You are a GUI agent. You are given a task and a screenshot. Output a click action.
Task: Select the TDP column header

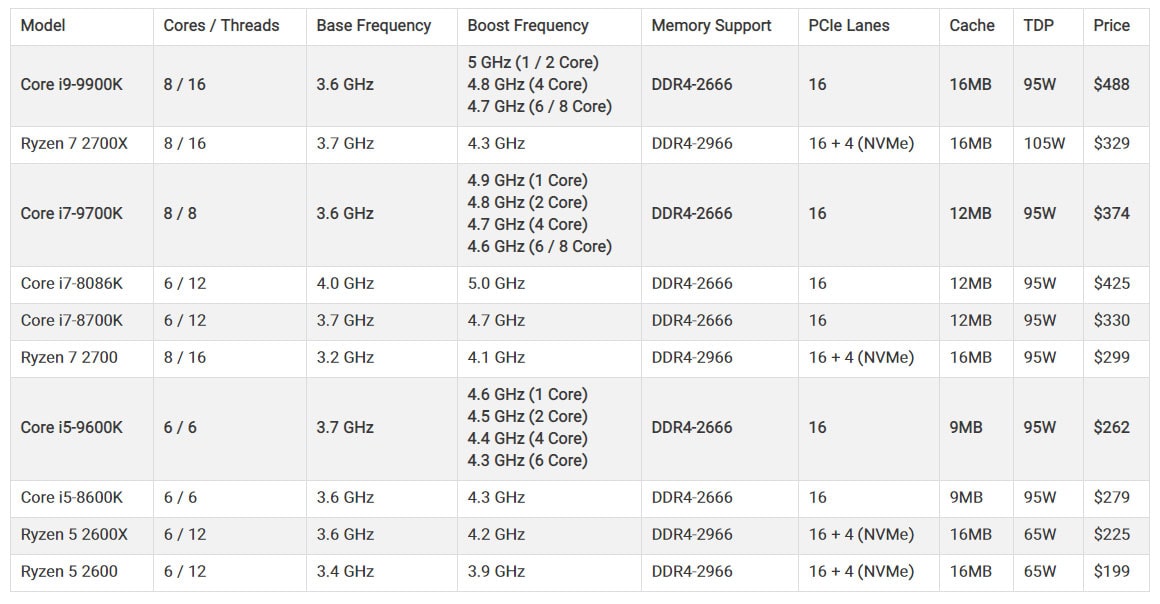click(1039, 26)
